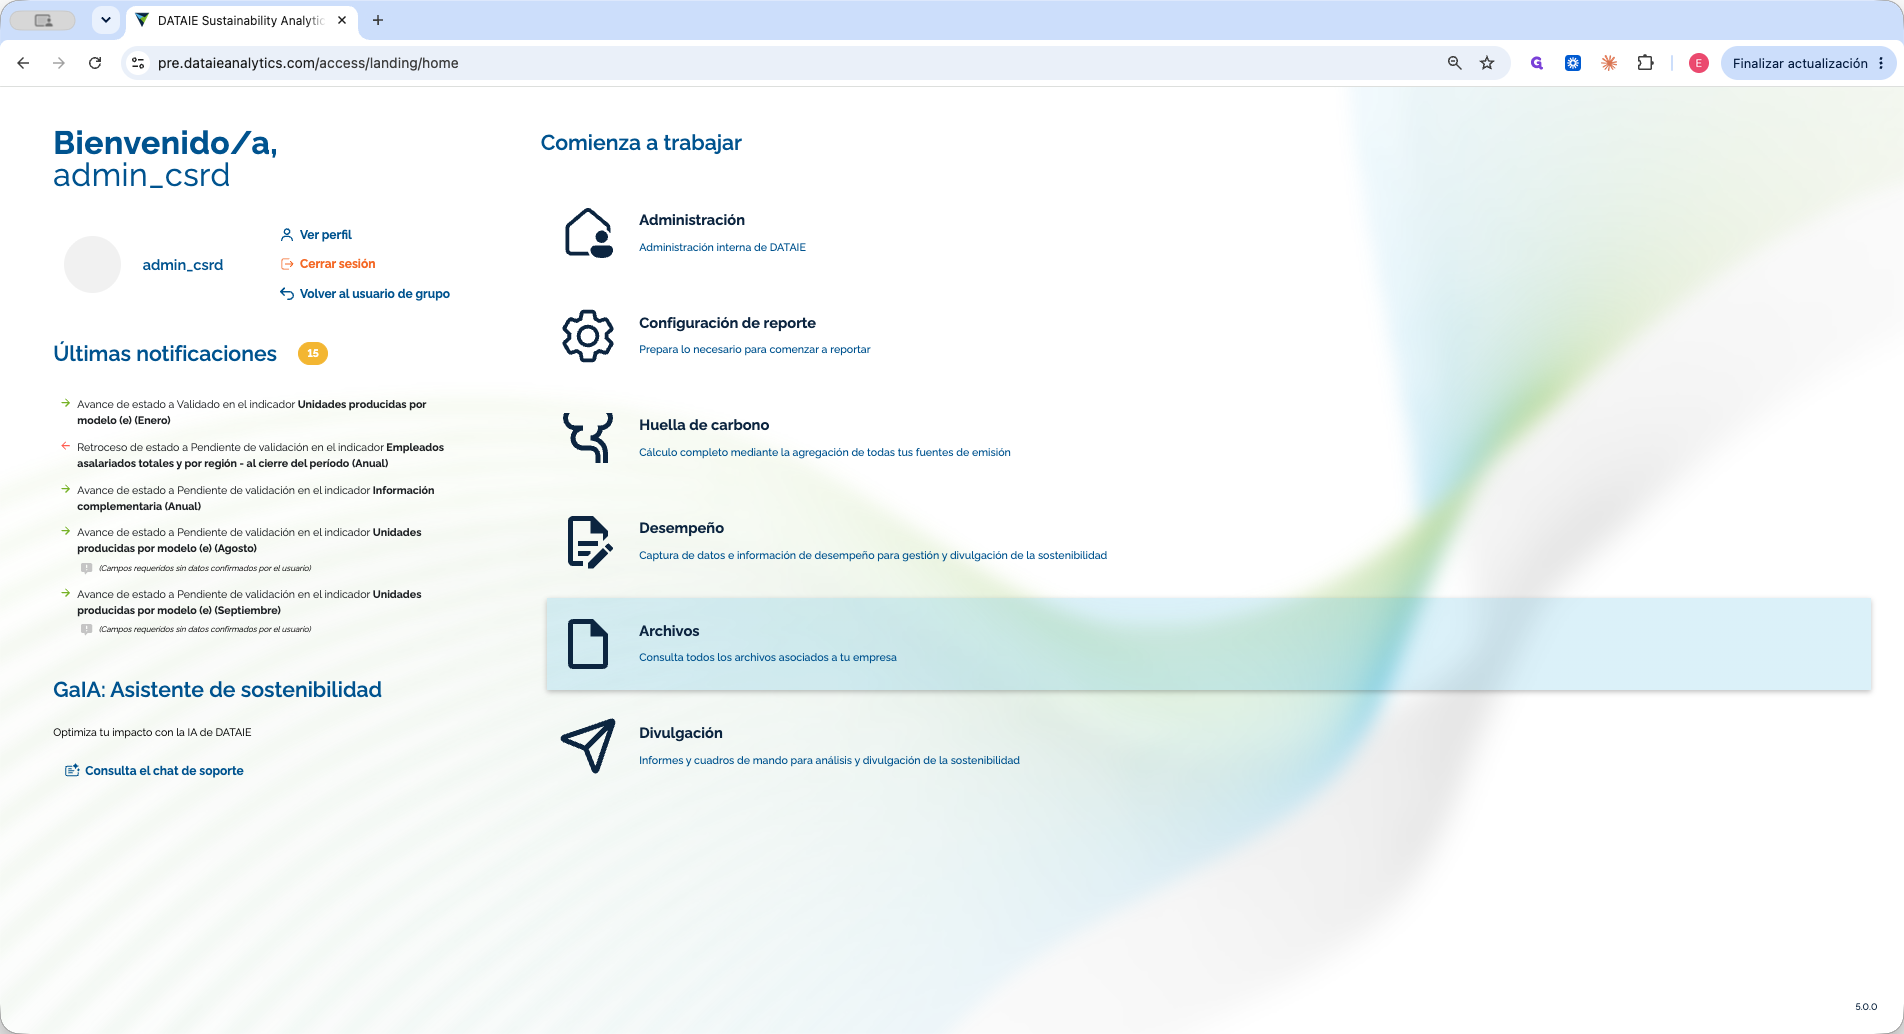Close the DATAIE Sustainability Analytics tab

(342, 20)
